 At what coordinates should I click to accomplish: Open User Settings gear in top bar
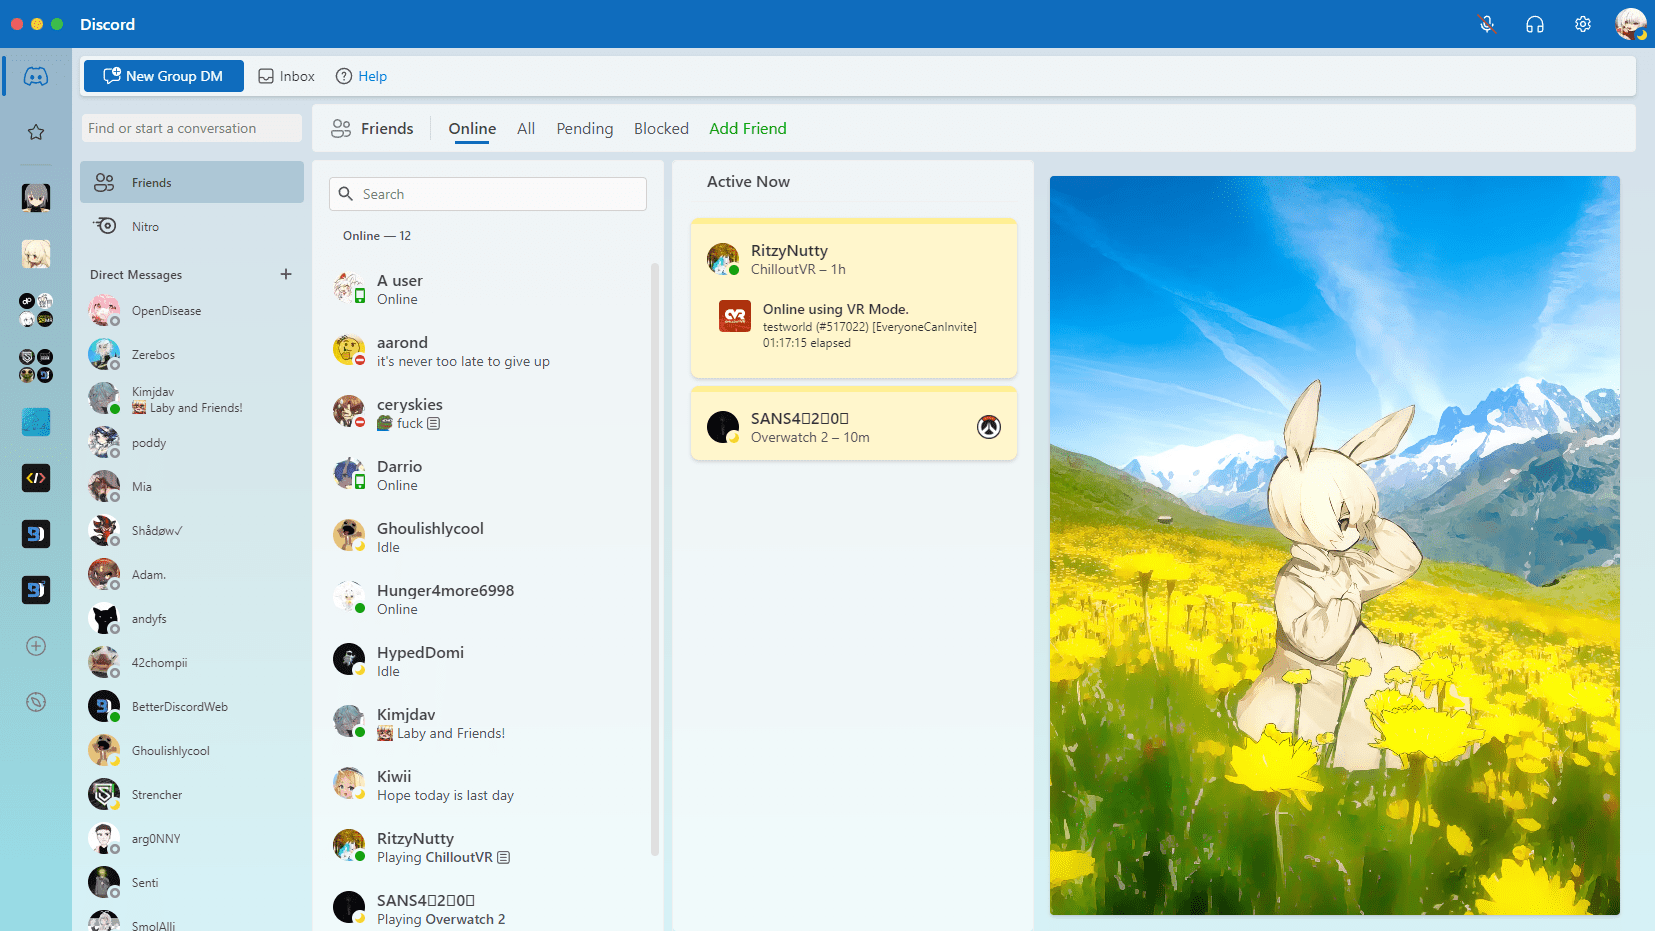1583,23
